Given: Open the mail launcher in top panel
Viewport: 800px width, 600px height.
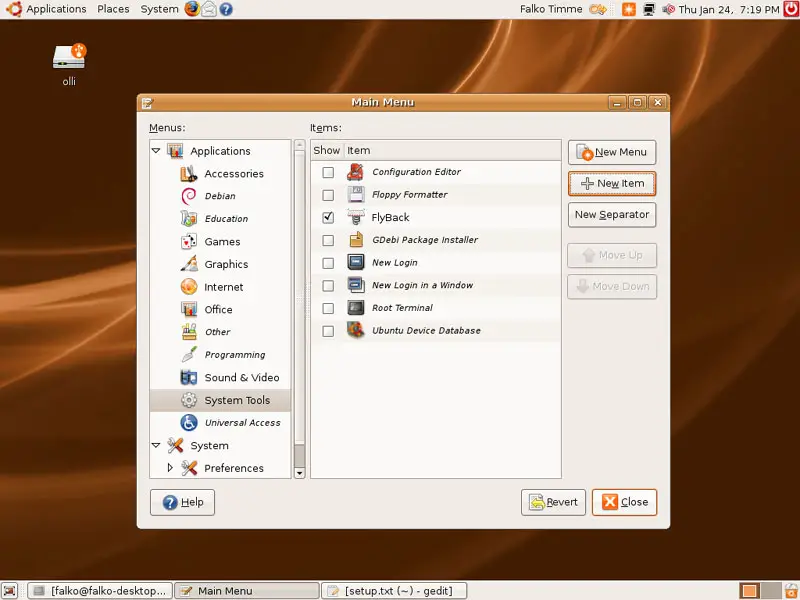Looking at the screenshot, I should [209, 9].
